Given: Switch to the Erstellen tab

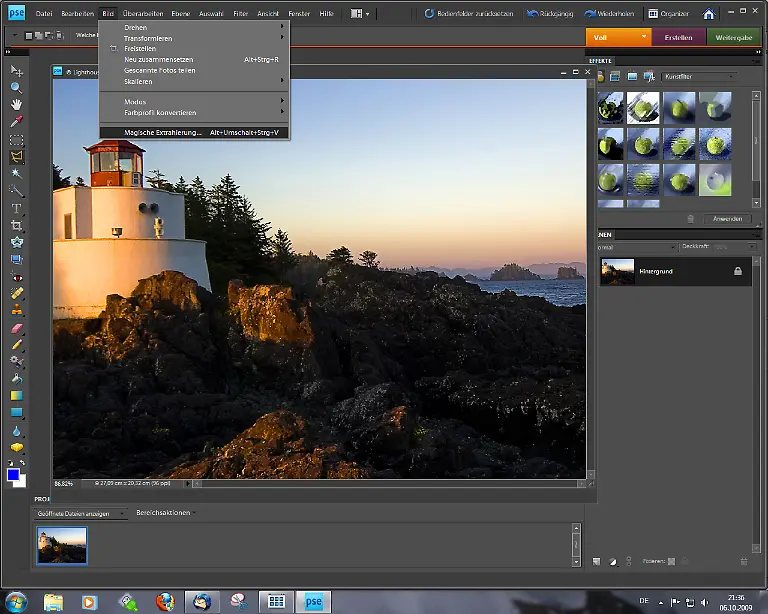Looking at the screenshot, I should tap(679, 37).
